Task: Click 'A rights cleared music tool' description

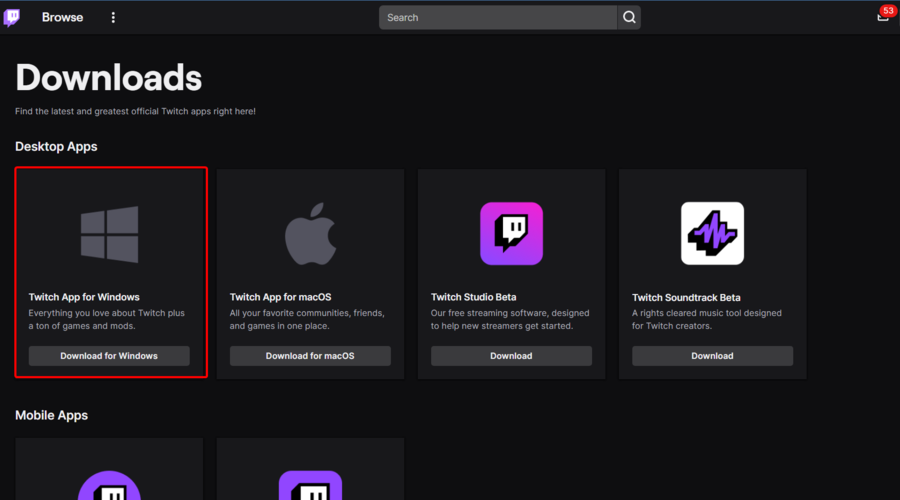Action: pos(707,319)
